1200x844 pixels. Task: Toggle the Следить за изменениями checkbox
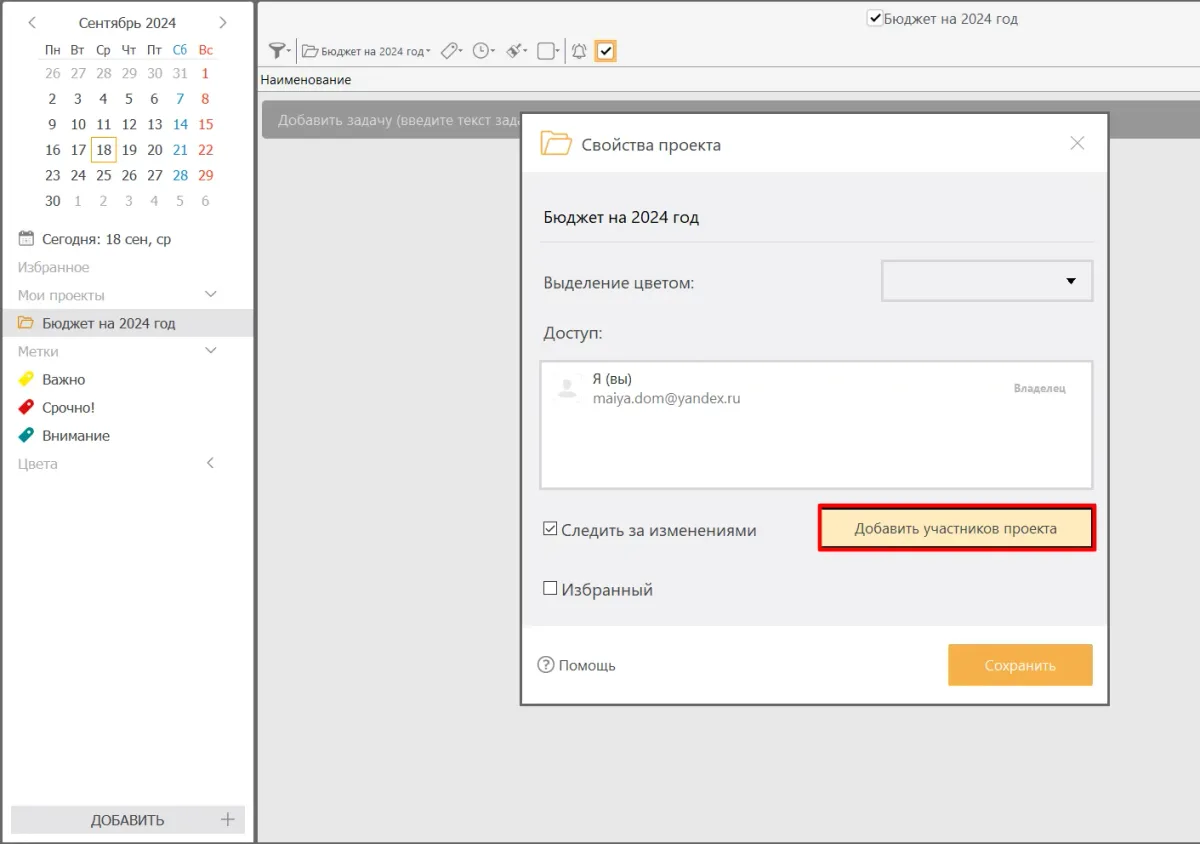550,529
